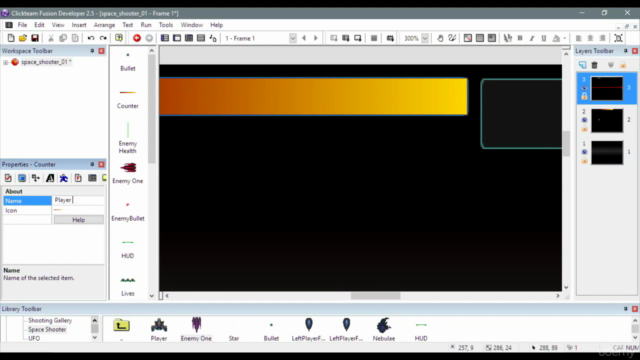Cut selection with the scissors icon
The height and width of the screenshot is (360, 640).
click(x=51, y=38)
